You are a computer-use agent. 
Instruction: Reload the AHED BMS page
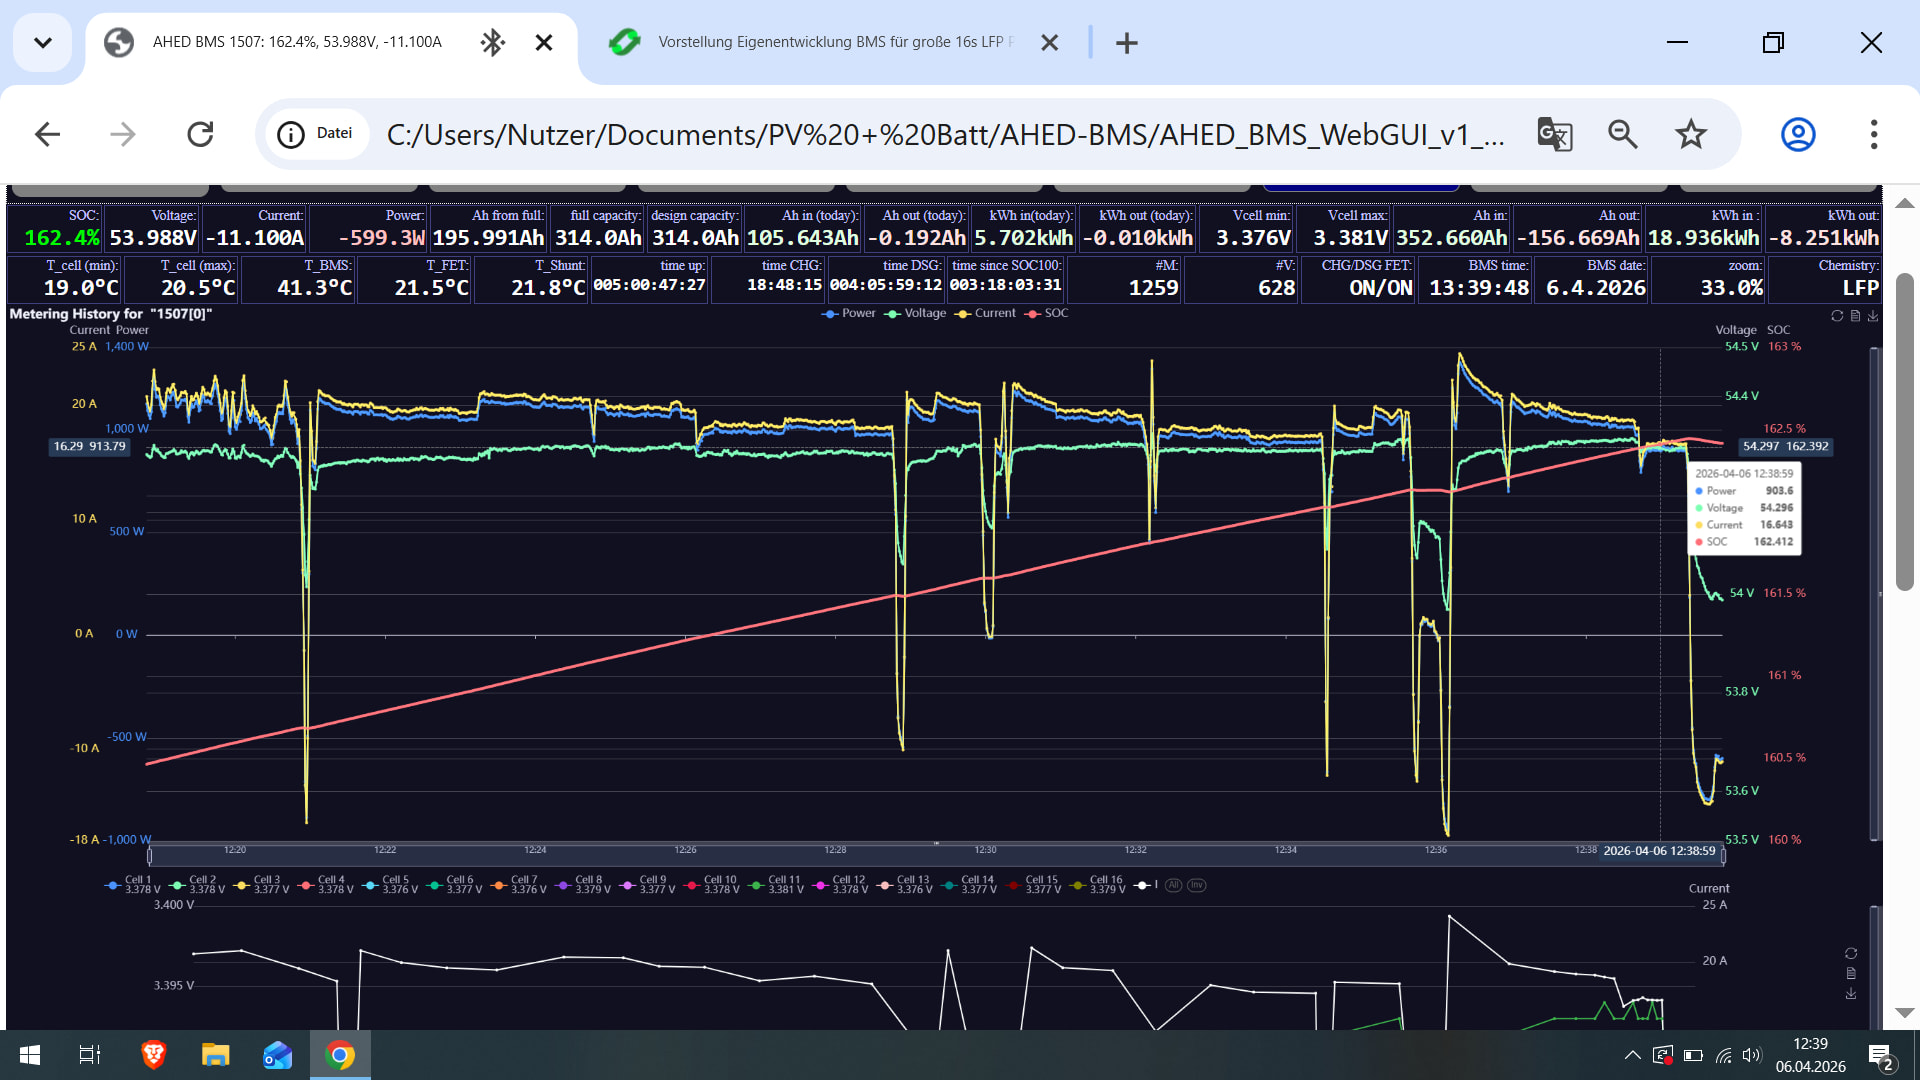click(x=200, y=134)
